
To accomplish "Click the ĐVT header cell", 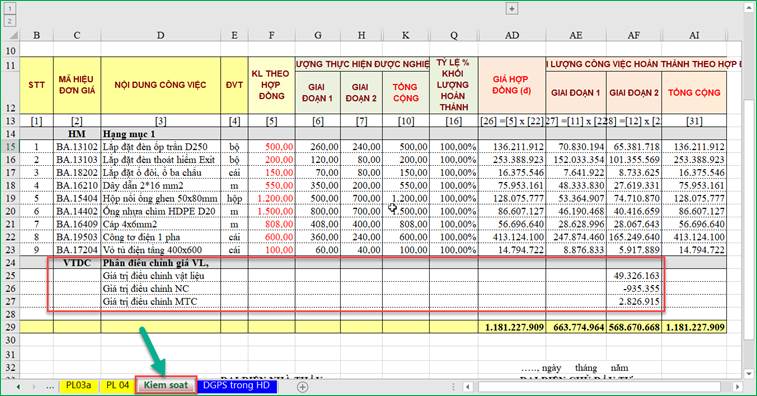I will [234, 85].
